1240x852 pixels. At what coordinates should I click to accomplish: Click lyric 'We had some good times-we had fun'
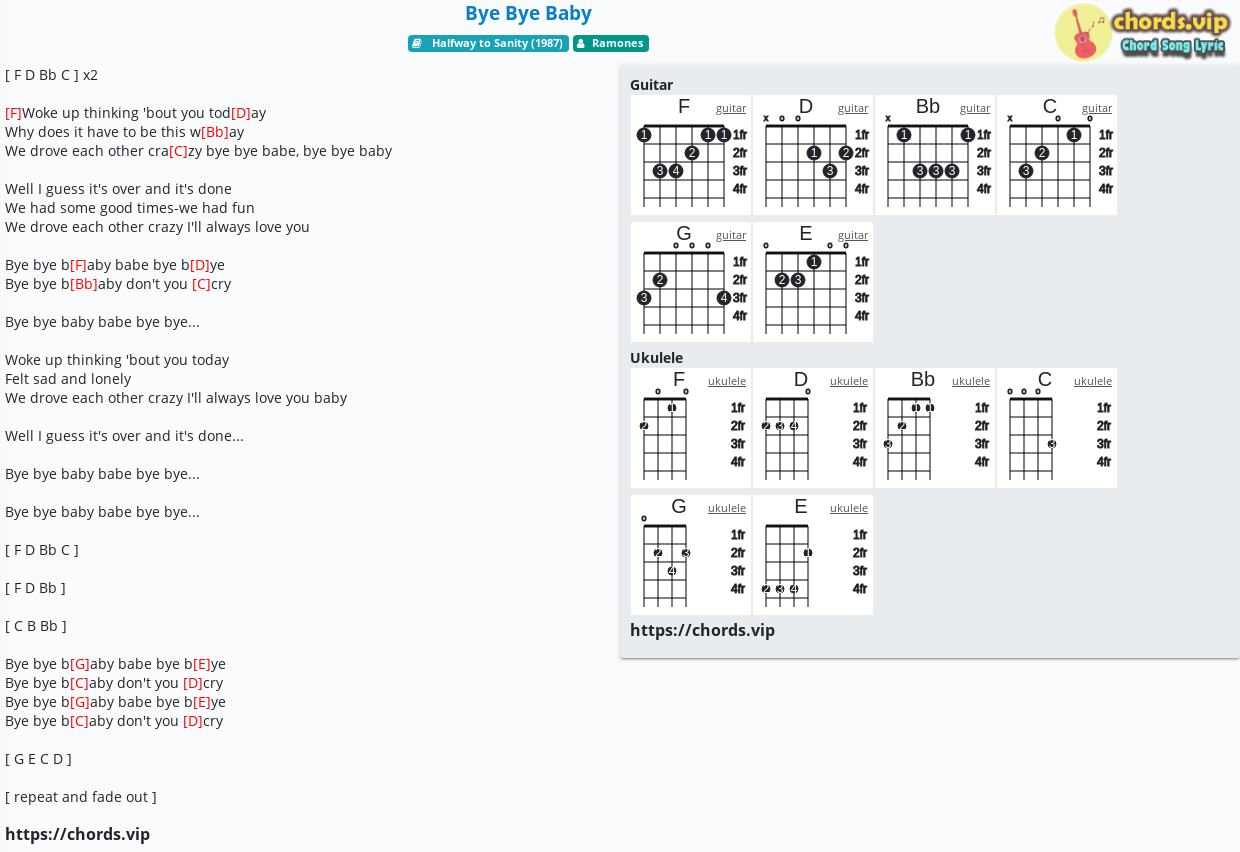(130, 208)
